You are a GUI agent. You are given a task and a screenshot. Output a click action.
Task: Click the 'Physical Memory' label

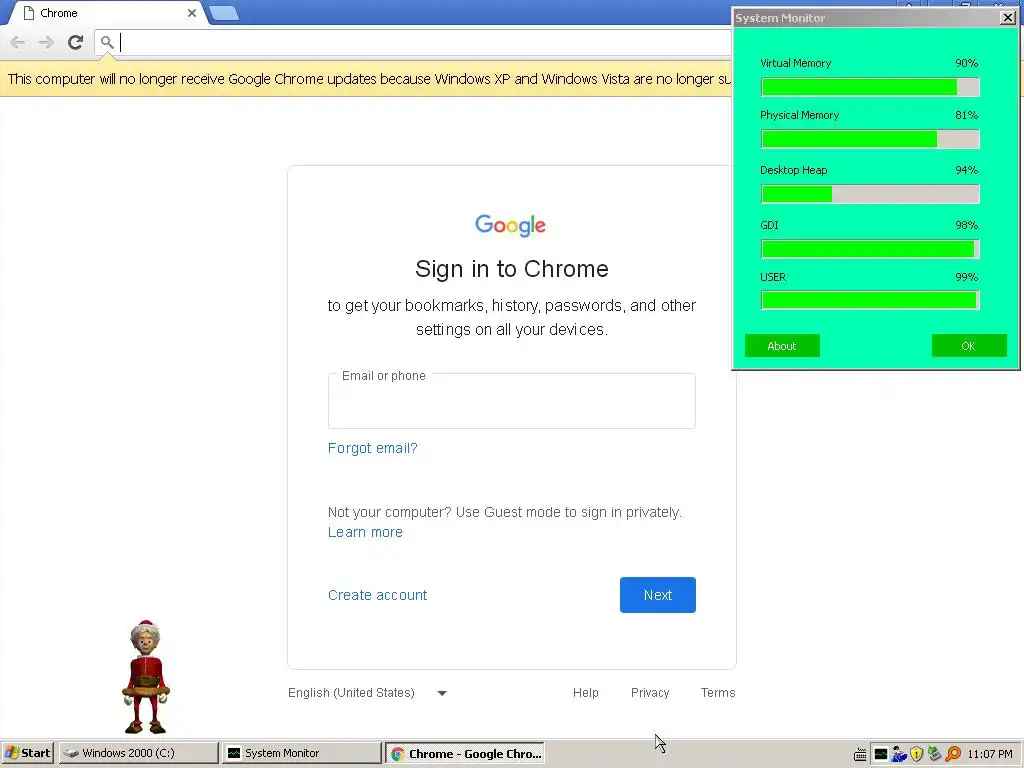click(799, 115)
